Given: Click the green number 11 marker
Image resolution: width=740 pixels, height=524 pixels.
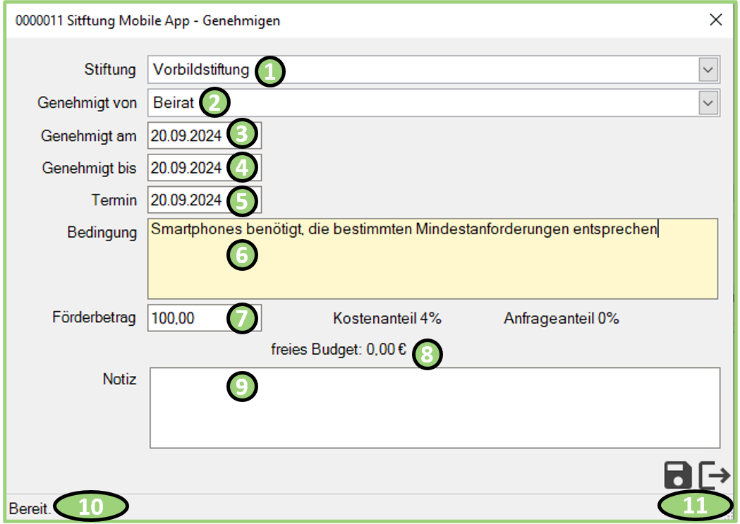Looking at the screenshot, I should [x=692, y=507].
